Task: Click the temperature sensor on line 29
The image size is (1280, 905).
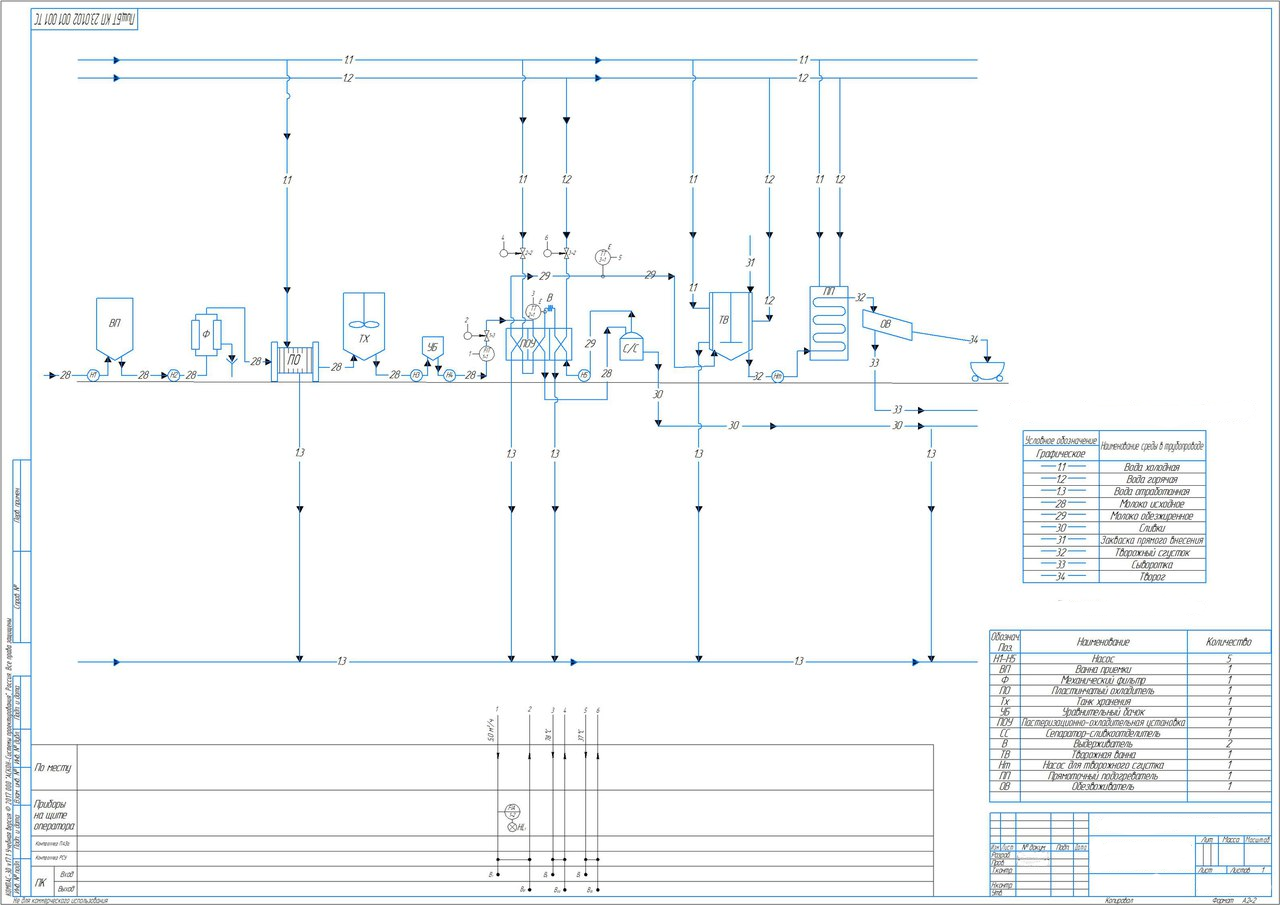Action: click(602, 257)
